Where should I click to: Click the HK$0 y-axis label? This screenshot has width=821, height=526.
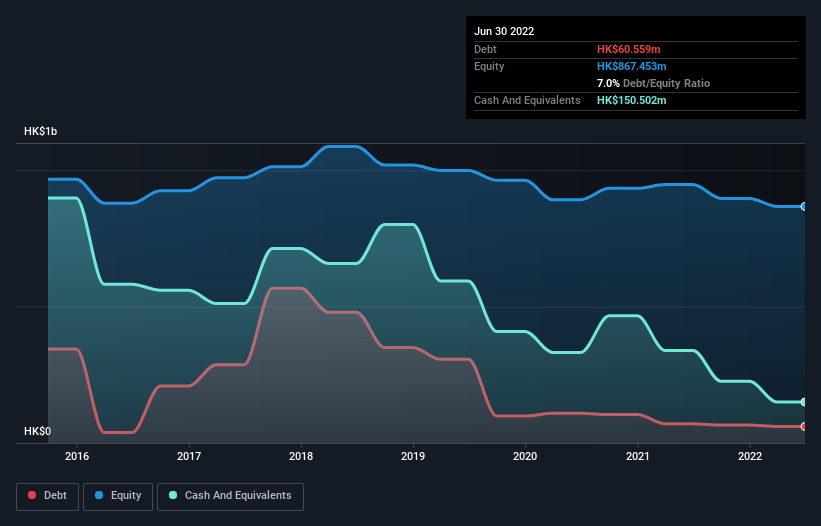[x=38, y=431]
